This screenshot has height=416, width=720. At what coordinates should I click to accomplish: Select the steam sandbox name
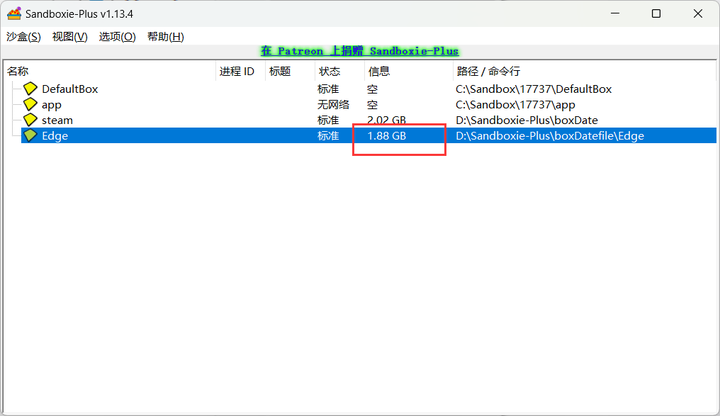coord(57,120)
